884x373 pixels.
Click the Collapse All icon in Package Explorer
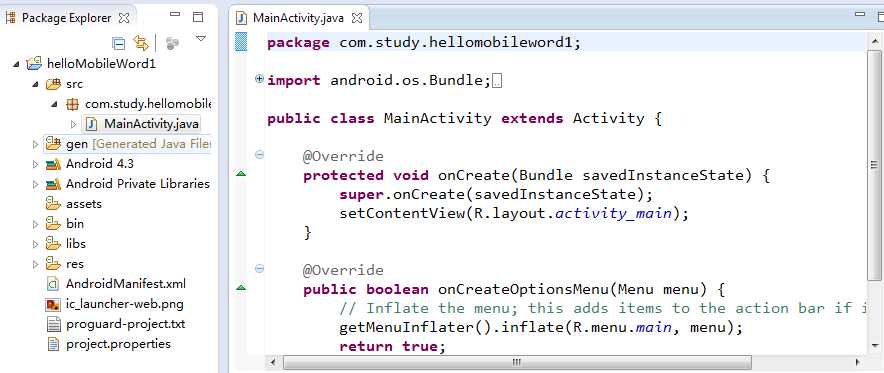(118, 43)
